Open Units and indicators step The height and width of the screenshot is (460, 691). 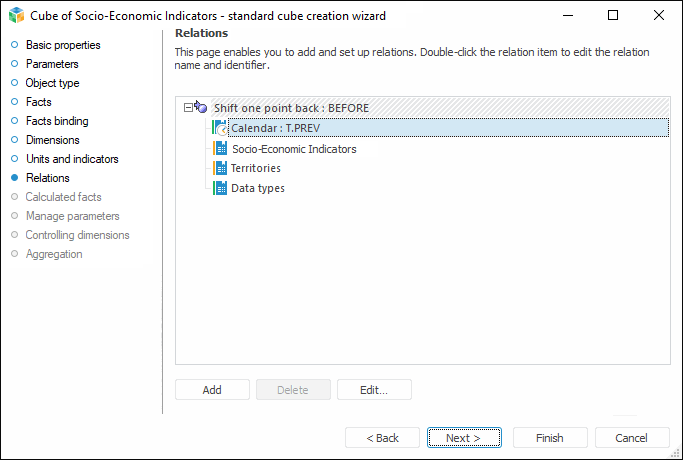click(x=72, y=159)
